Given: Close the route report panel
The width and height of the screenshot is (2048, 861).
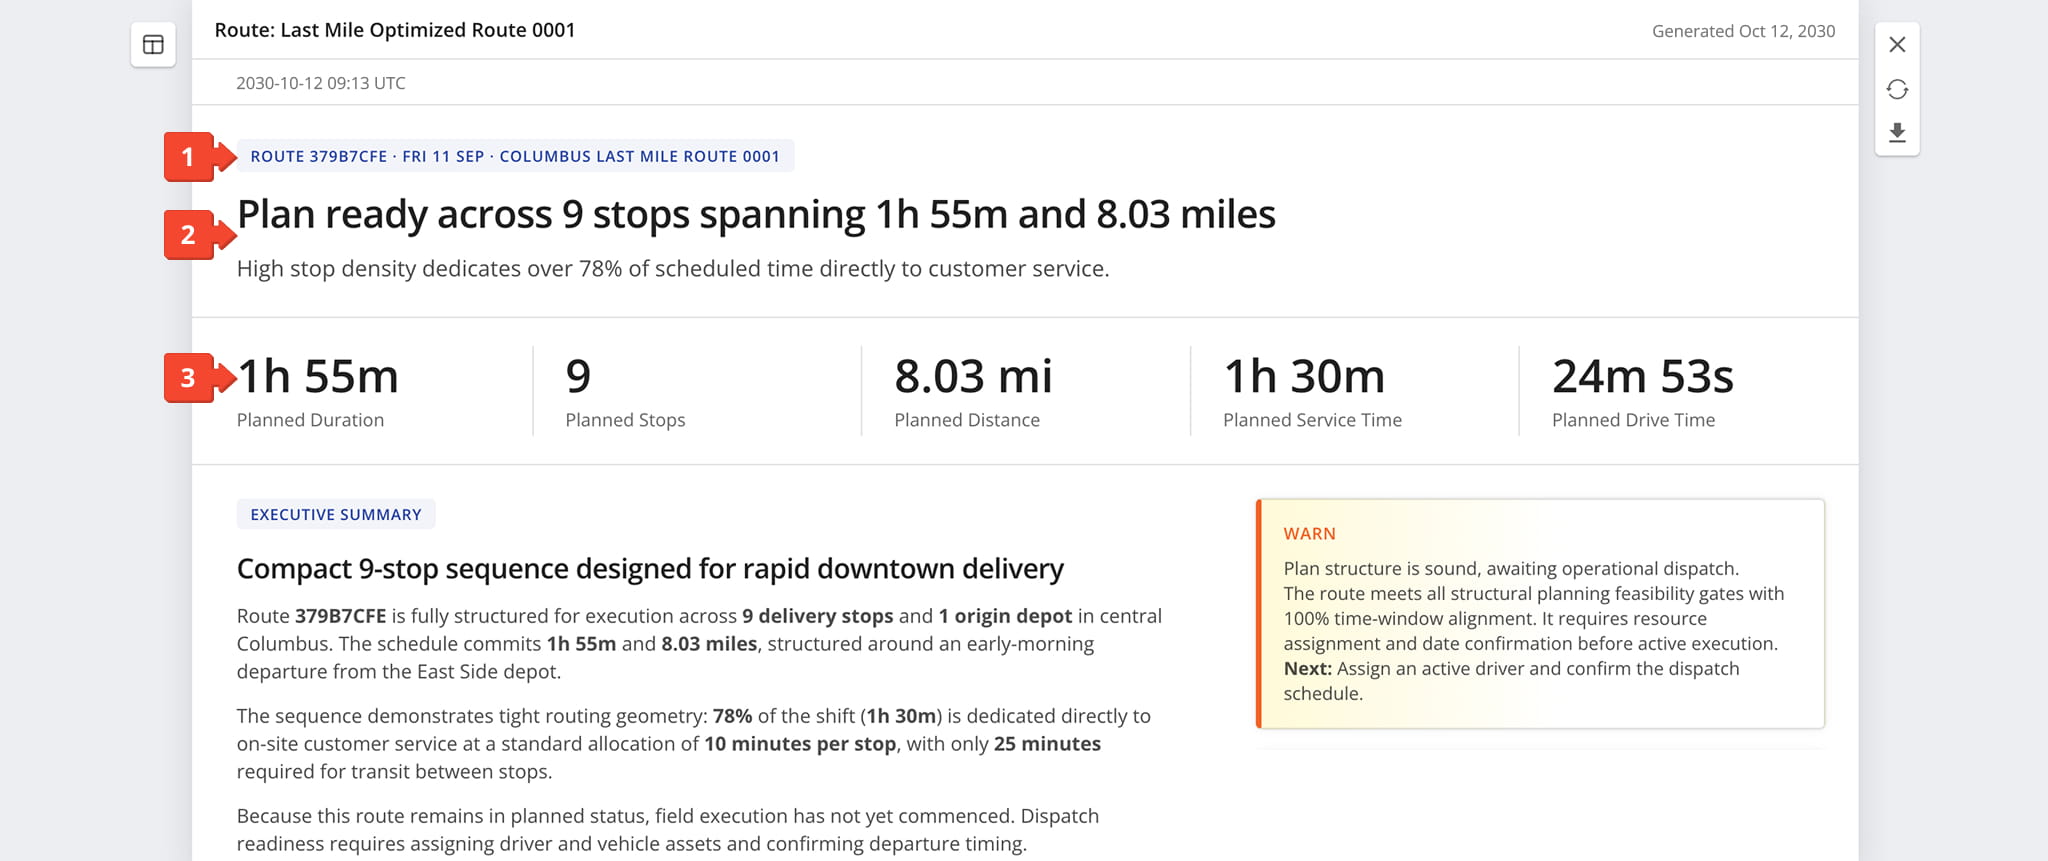Looking at the screenshot, I should 1897,45.
